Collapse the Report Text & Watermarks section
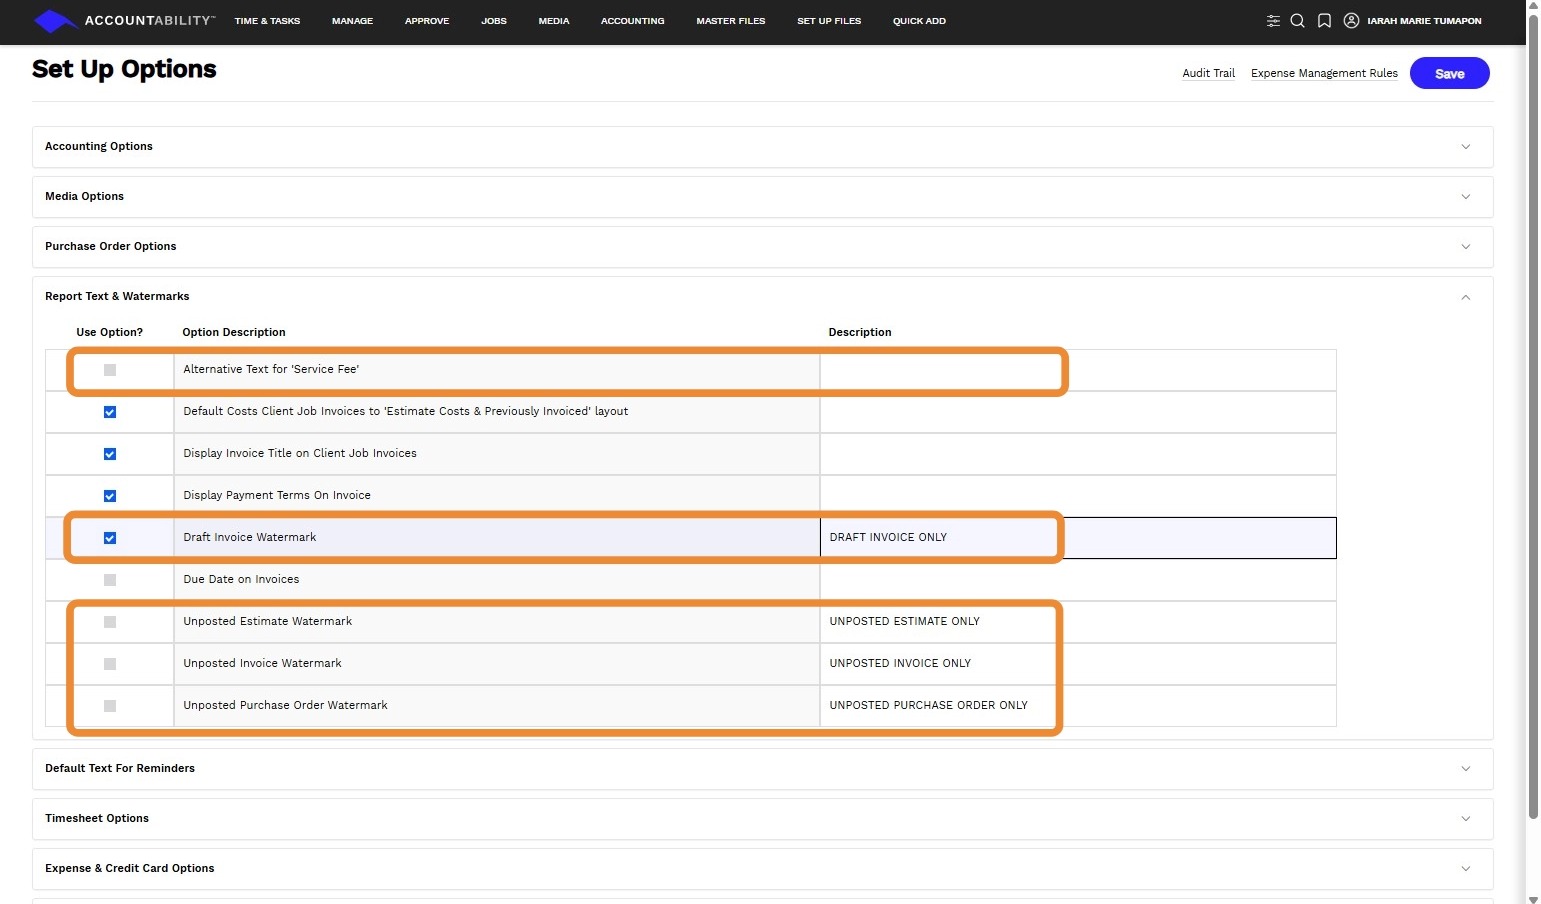Image resolution: width=1541 pixels, height=904 pixels. click(1465, 297)
